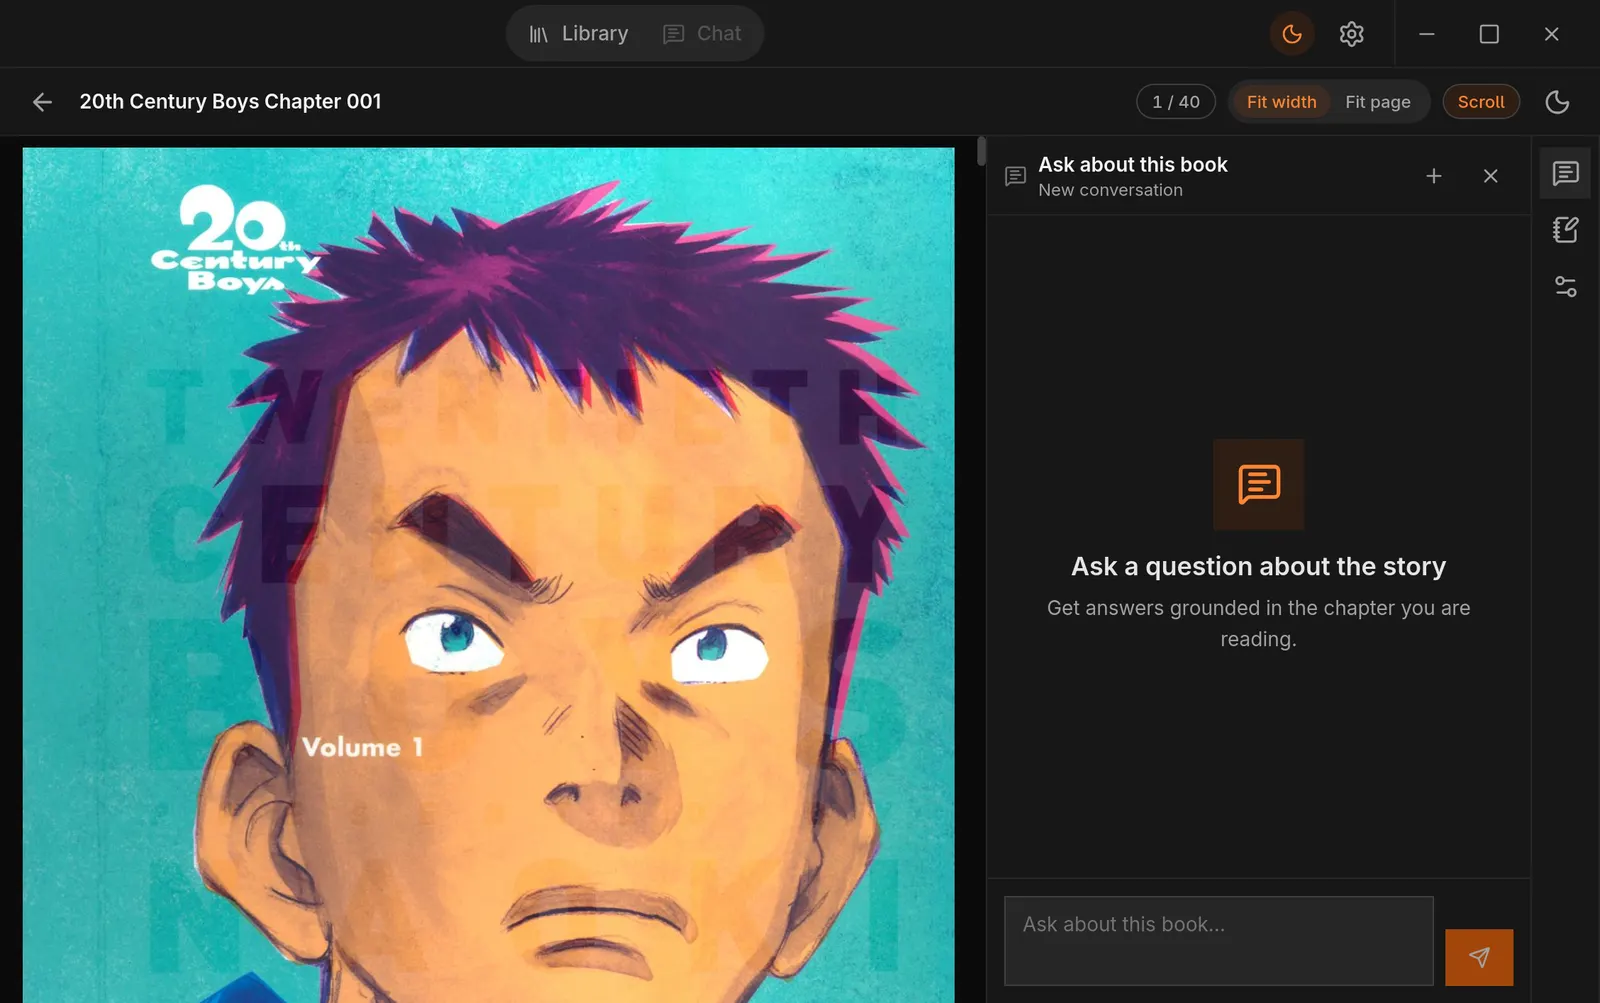Start a new conversation with plus icon
This screenshot has width=1600, height=1003.
[1433, 176]
